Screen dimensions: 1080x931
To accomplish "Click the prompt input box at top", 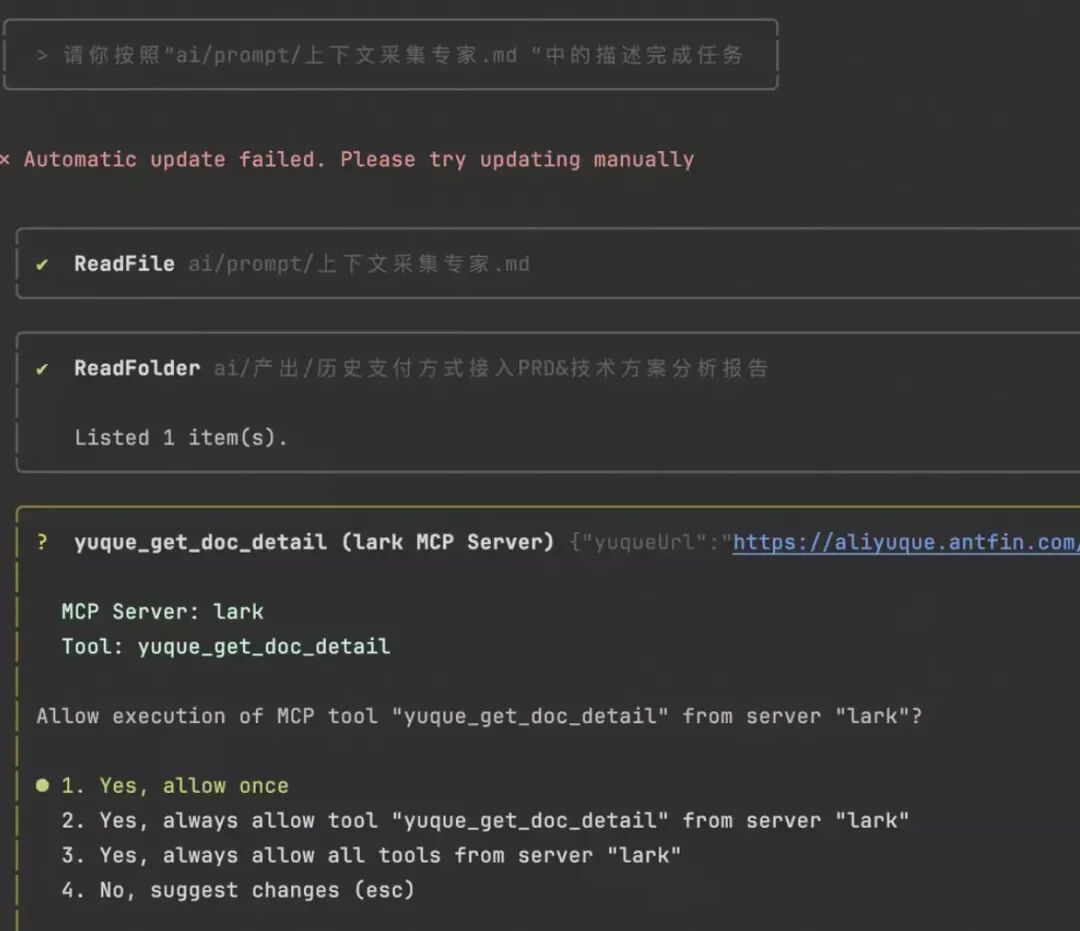I will click(390, 55).
